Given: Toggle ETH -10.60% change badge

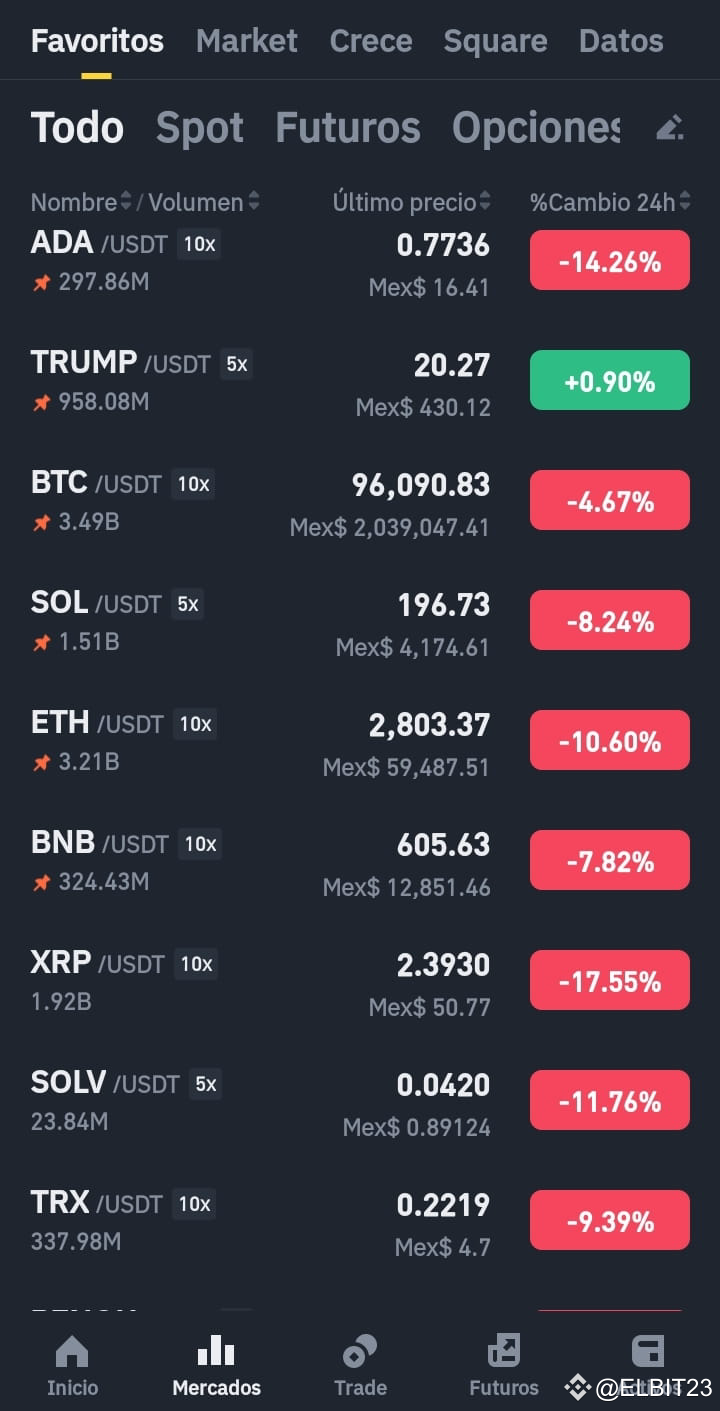Looking at the screenshot, I should coord(610,740).
